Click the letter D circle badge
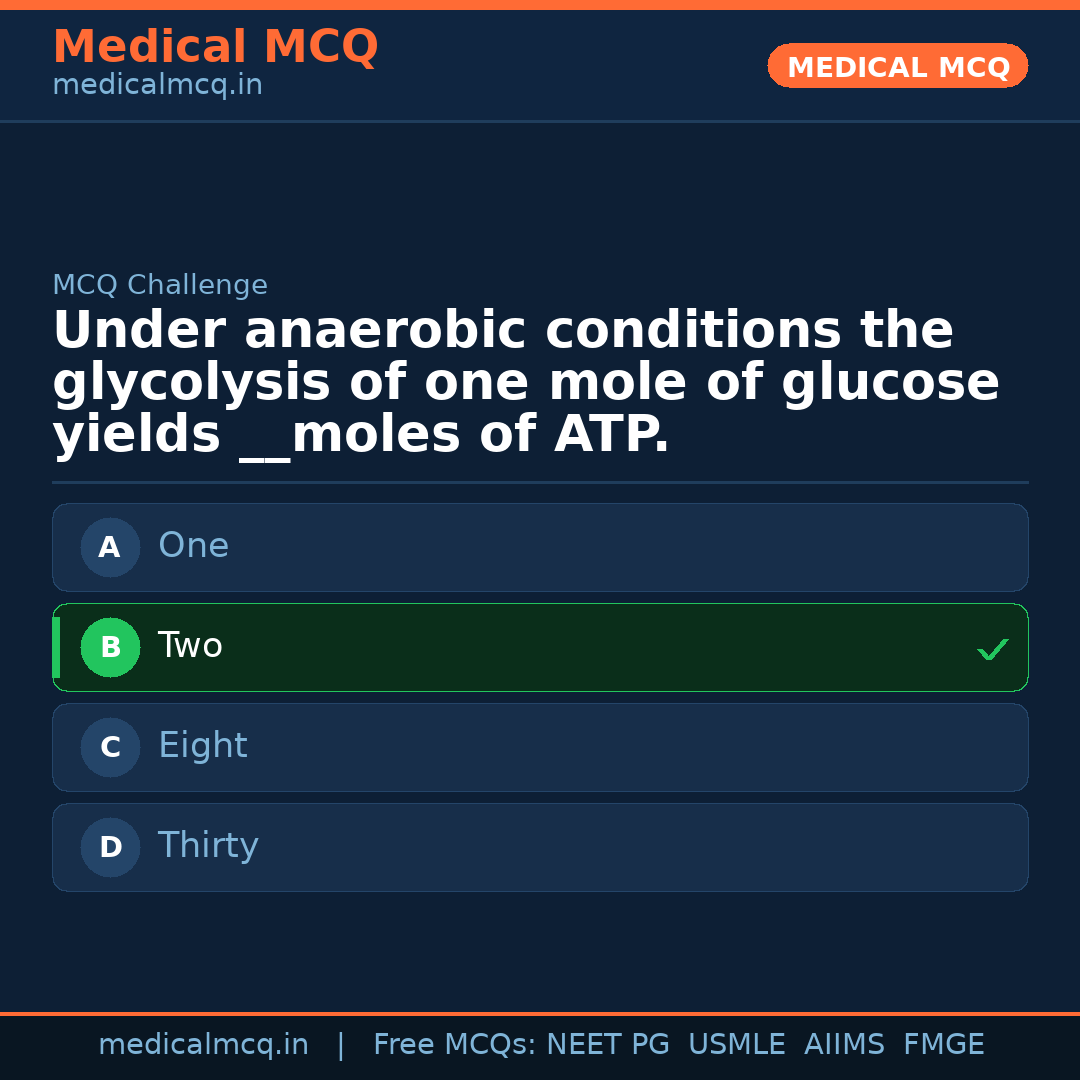 point(110,847)
